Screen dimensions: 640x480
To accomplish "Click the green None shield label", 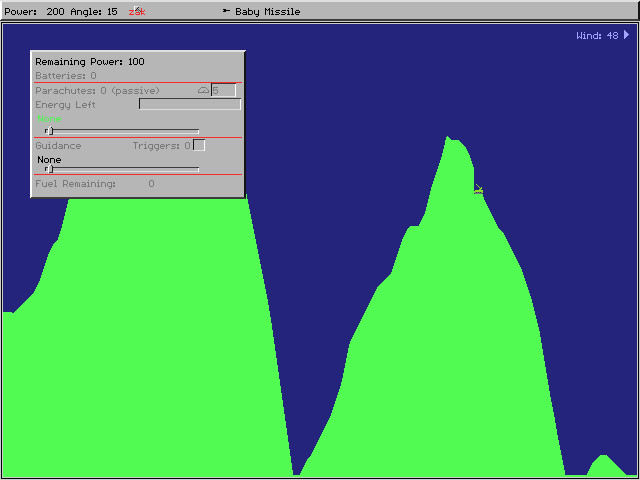I will pos(49,120).
